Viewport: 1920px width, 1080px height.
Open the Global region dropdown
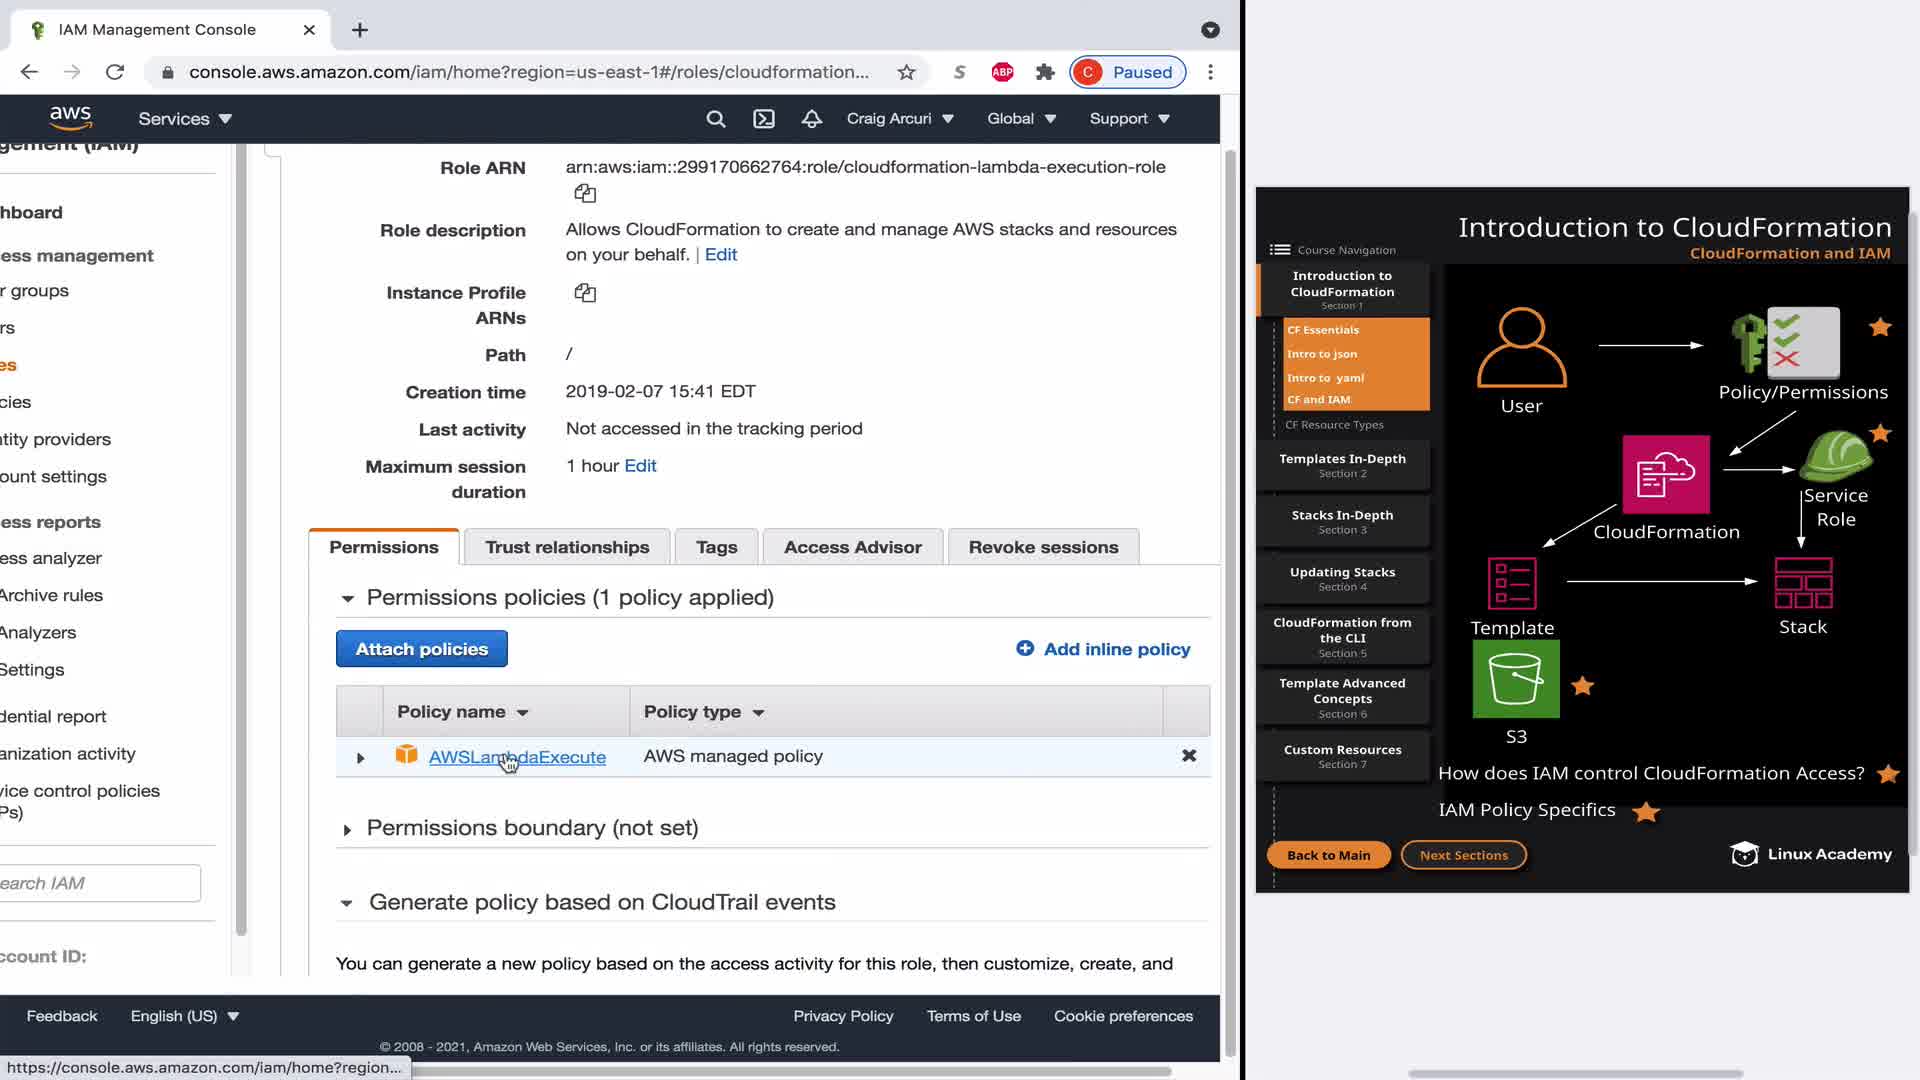click(1021, 119)
